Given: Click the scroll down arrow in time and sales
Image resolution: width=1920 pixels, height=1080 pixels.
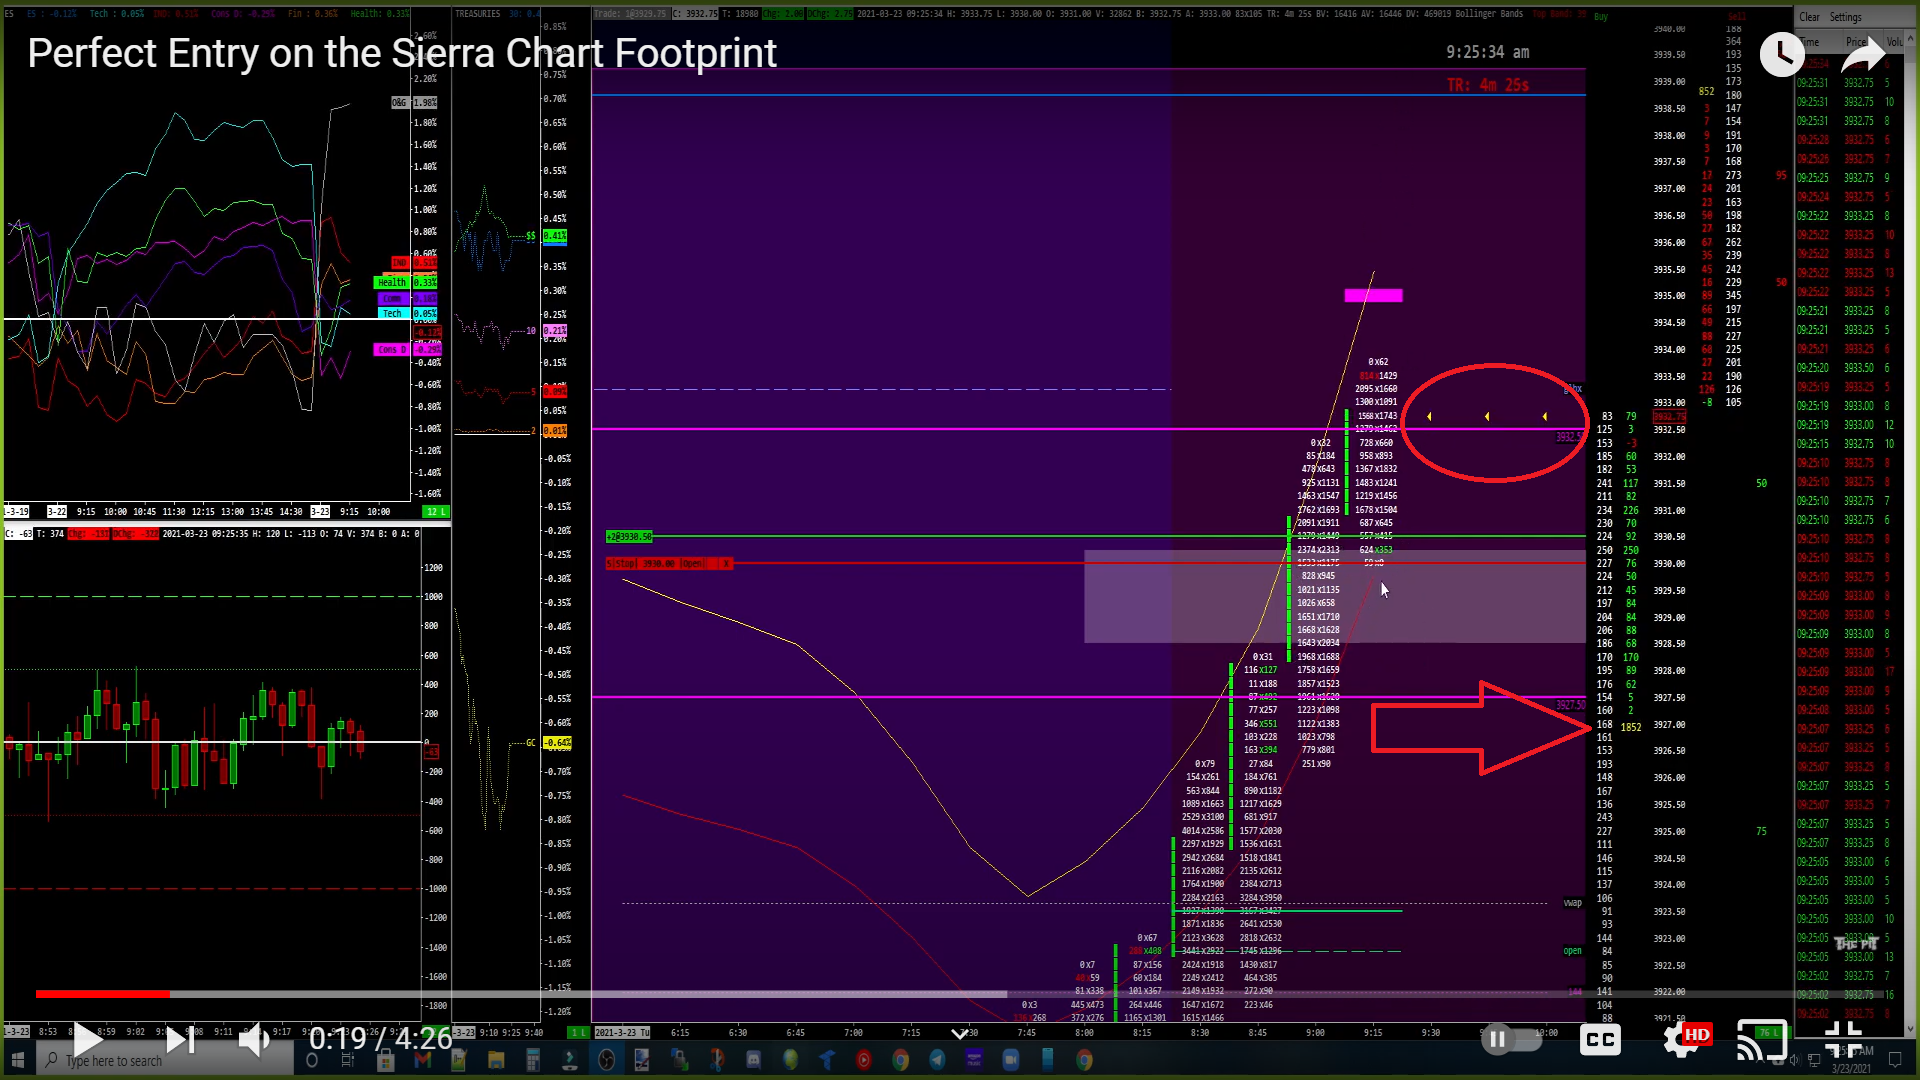Looking at the screenshot, I should (1909, 1028).
